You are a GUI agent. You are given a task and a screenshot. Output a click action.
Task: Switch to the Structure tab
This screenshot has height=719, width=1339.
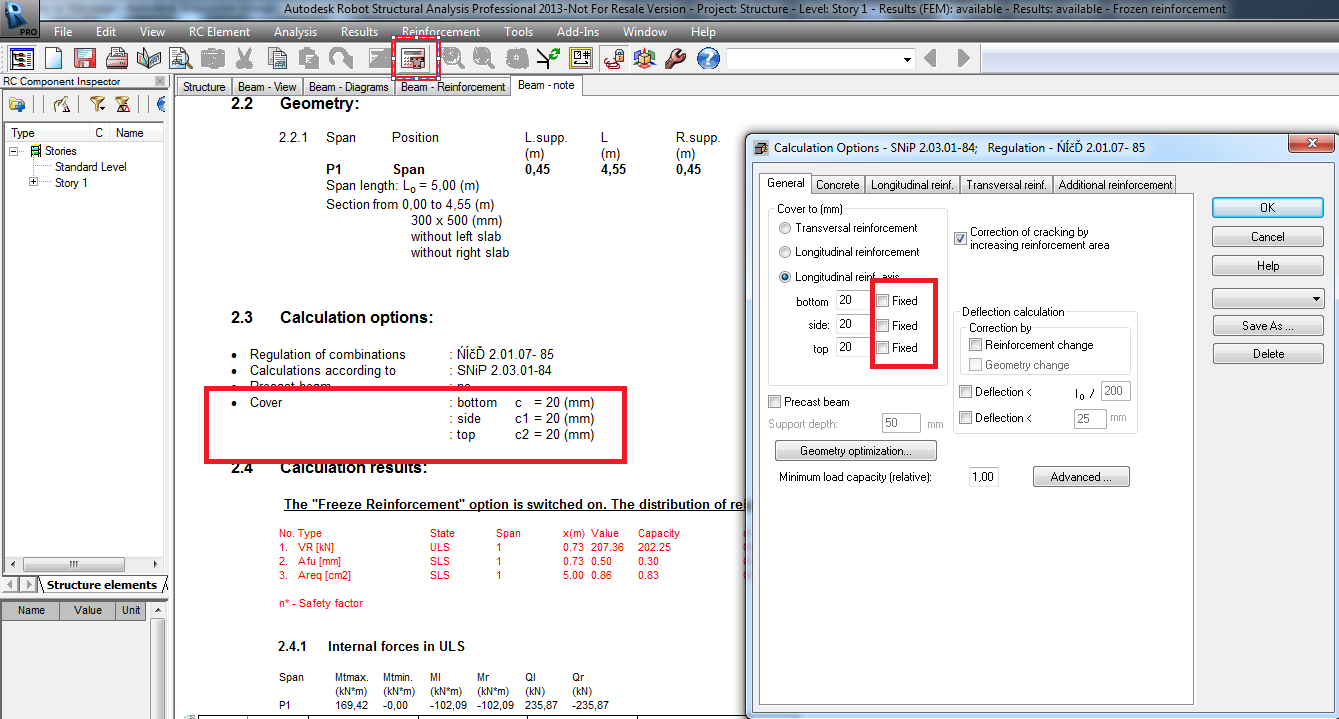click(204, 87)
